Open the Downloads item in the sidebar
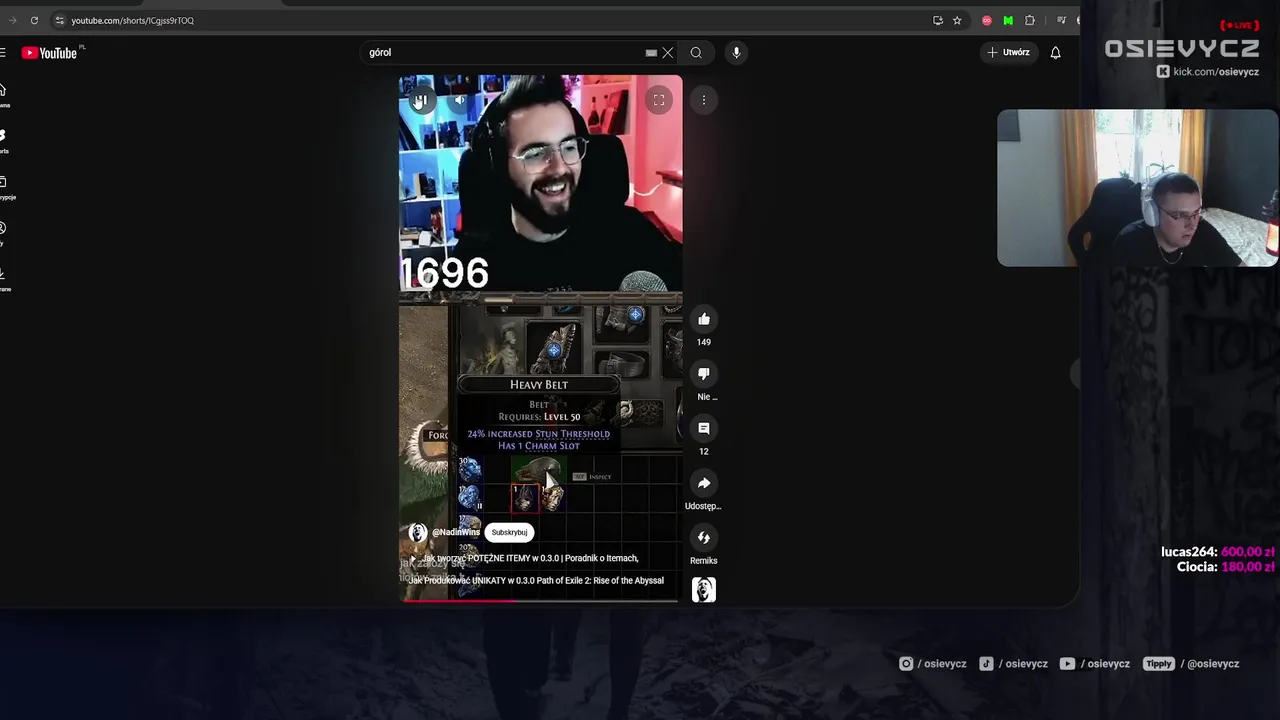Image resolution: width=1280 pixels, height=720 pixels. 5,279
